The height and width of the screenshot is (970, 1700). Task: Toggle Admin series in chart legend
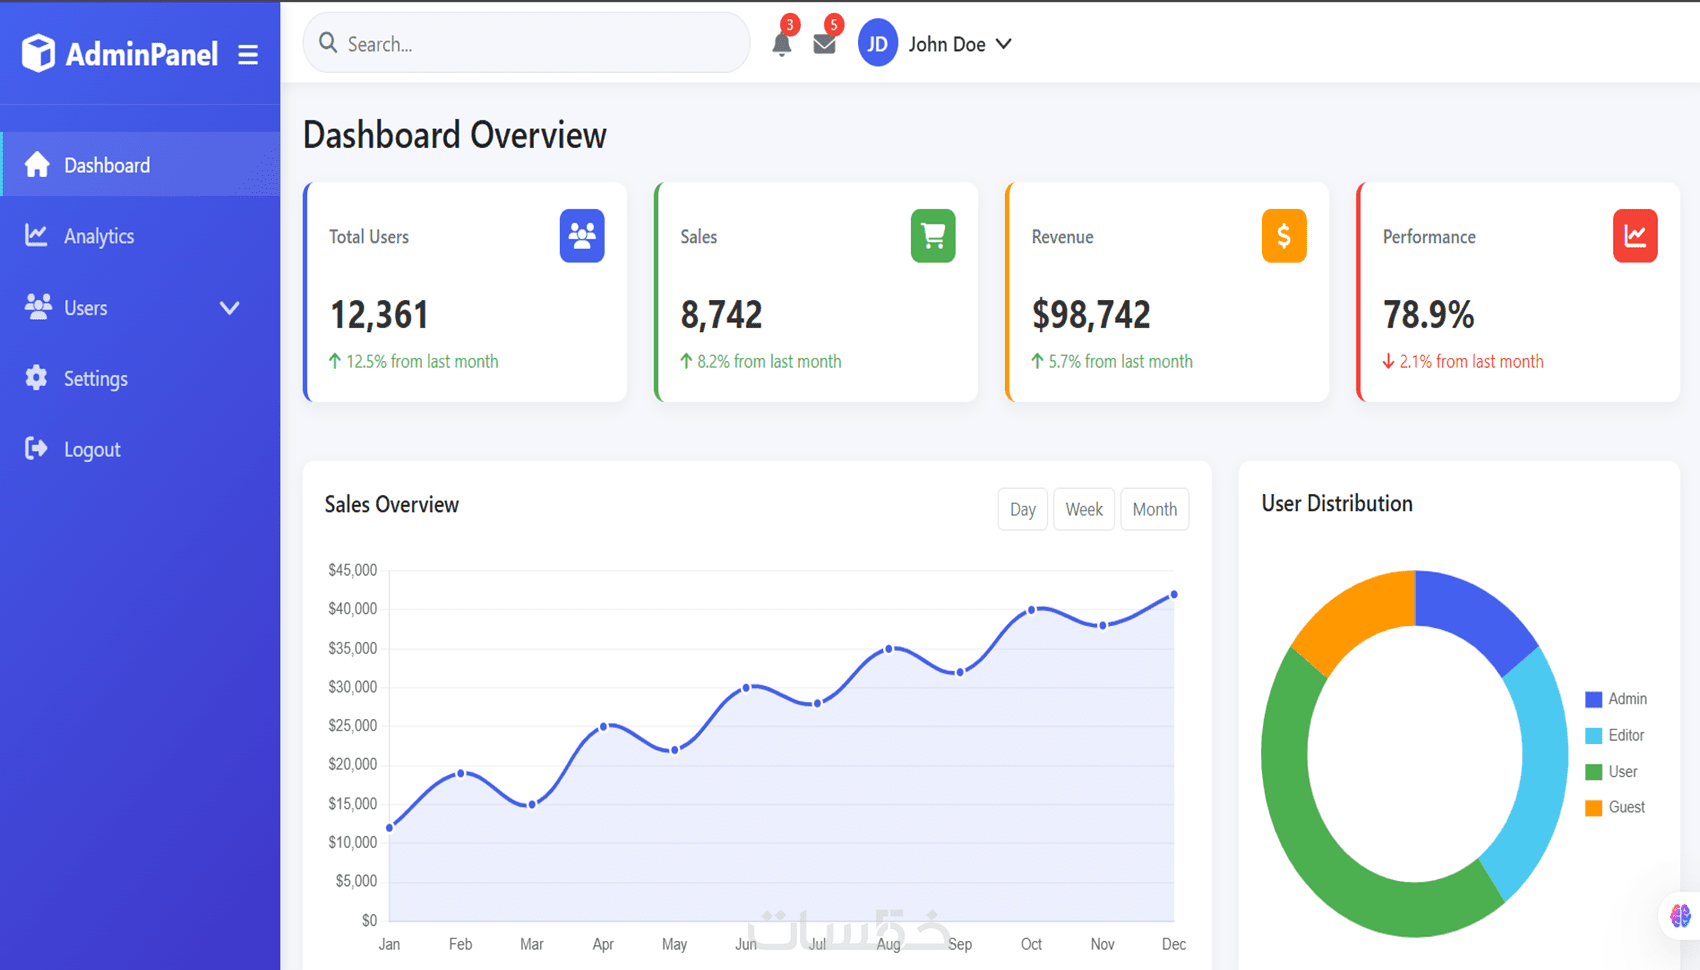click(x=1616, y=699)
